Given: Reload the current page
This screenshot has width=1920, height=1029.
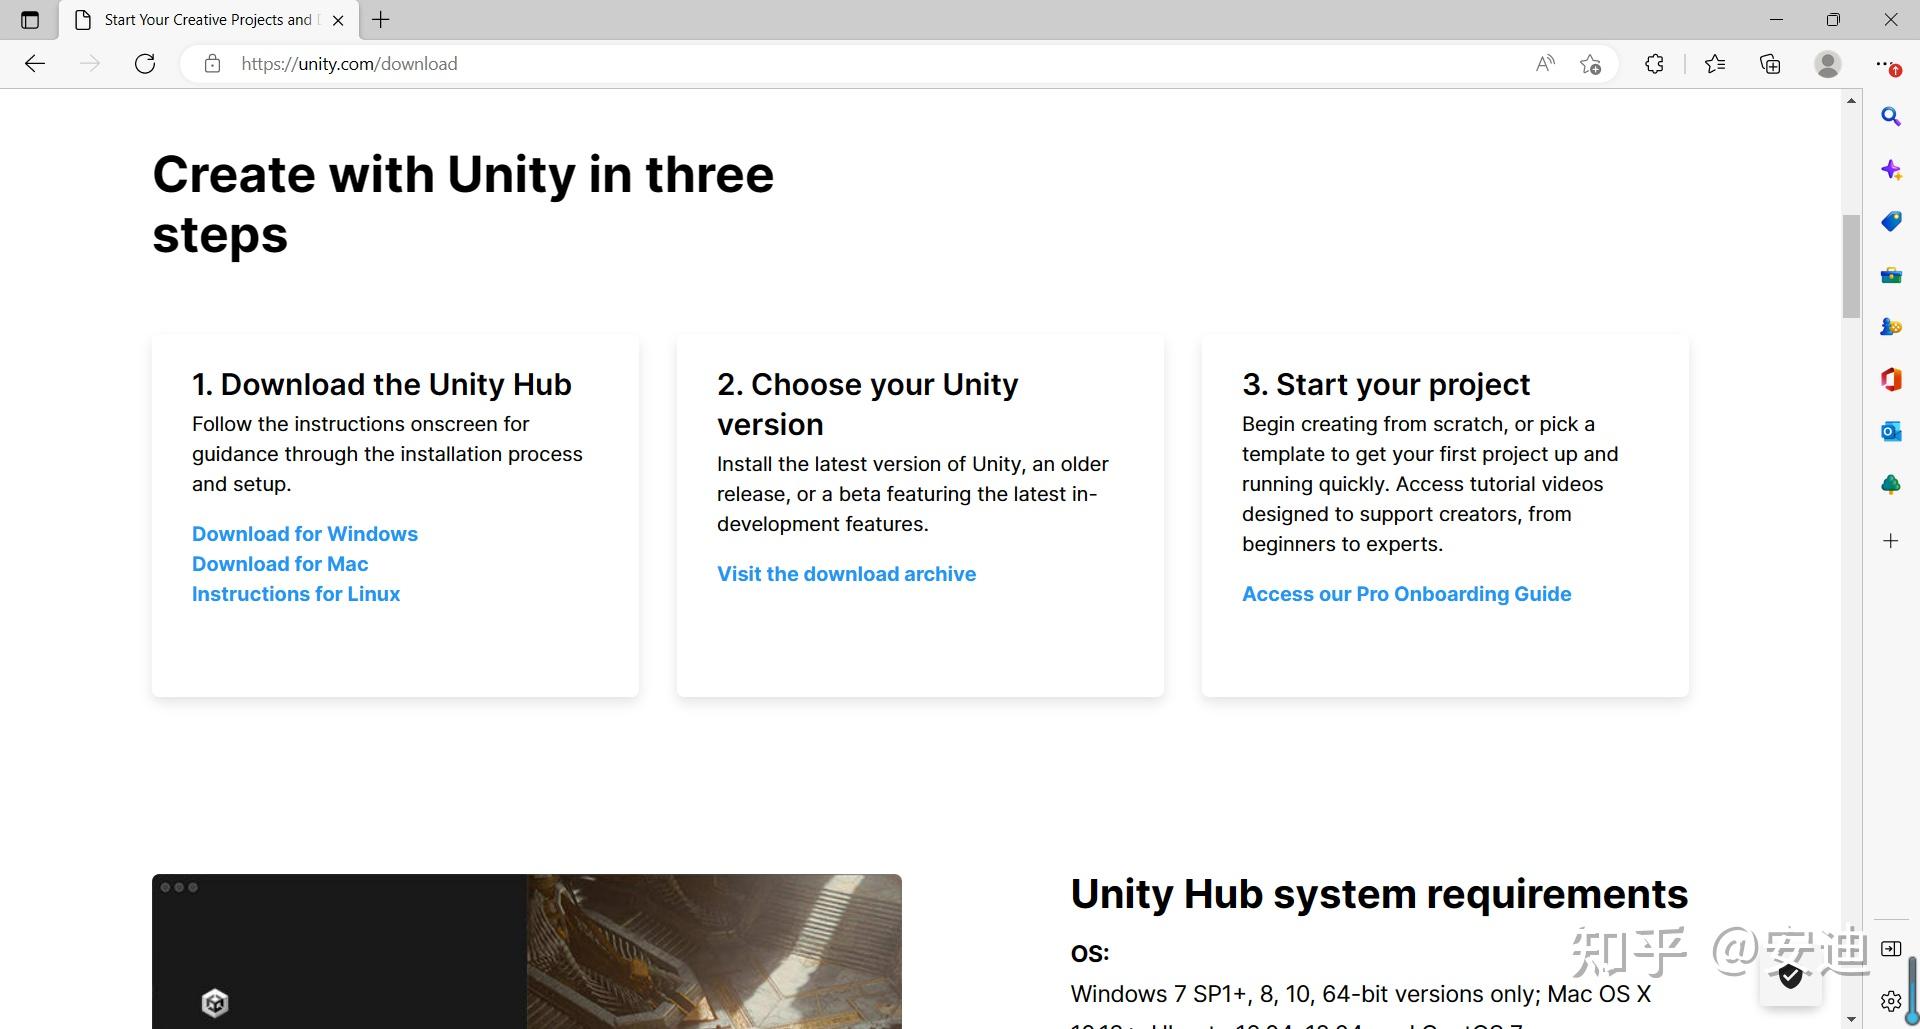Looking at the screenshot, I should point(144,63).
